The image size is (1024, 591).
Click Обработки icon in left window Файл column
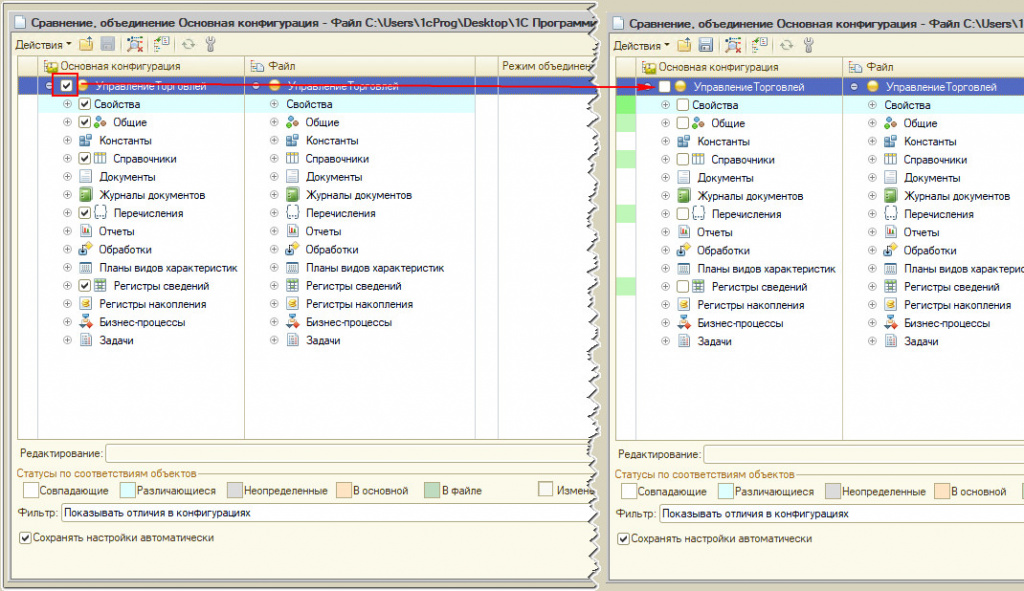pyautogui.click(x=293, y=249)
